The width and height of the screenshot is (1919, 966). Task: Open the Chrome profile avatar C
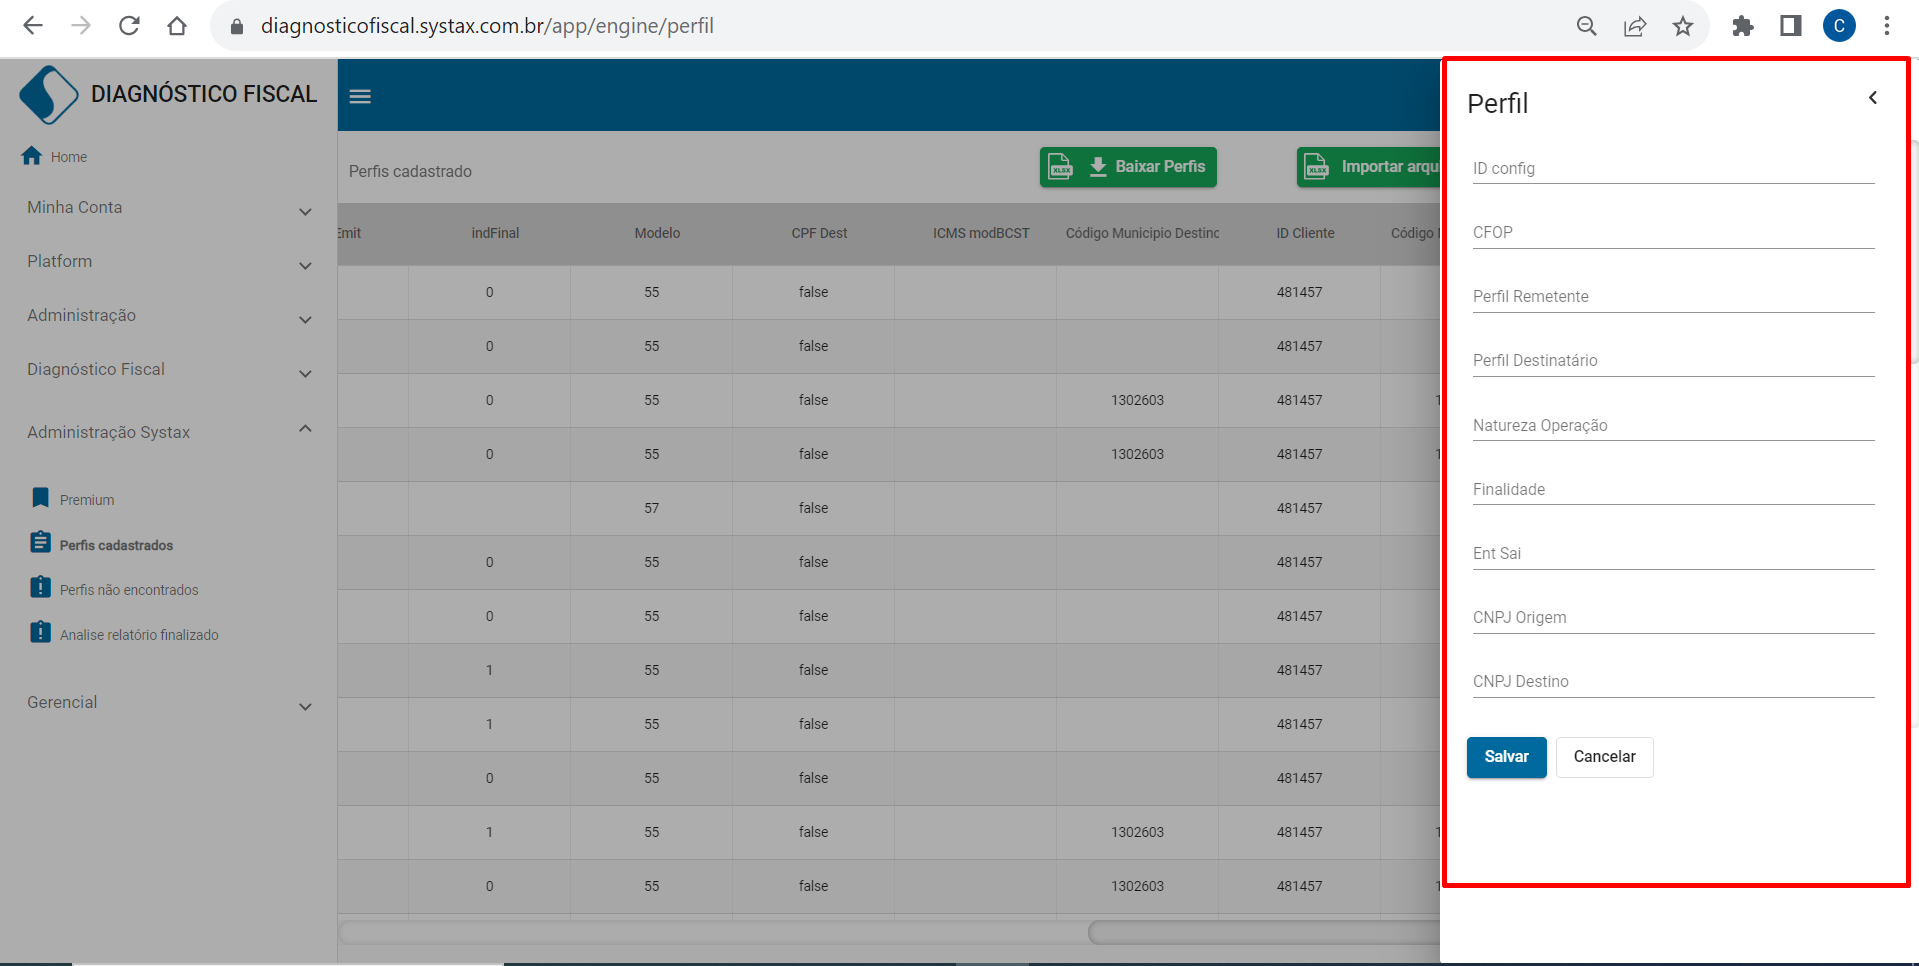[1839, 26]
